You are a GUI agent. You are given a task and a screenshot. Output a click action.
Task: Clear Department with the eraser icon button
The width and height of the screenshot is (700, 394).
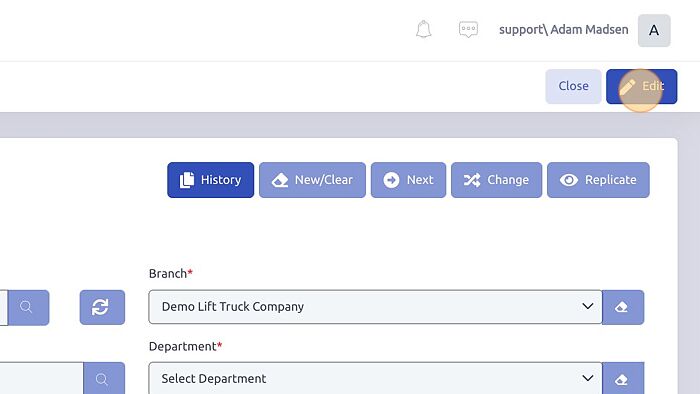(x=623, y=379)
